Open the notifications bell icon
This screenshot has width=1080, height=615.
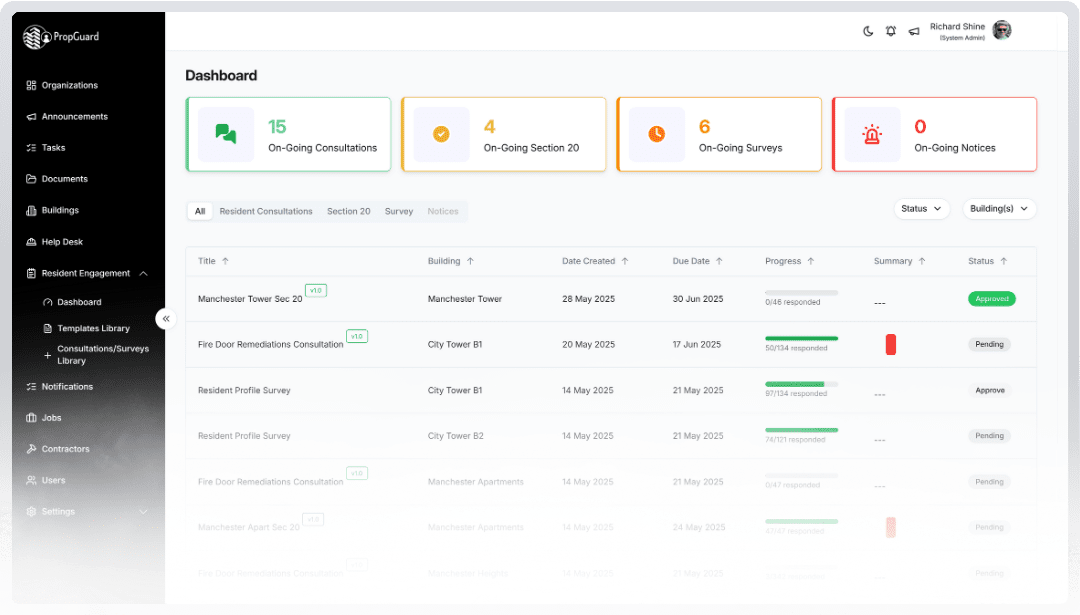click(x=891, y=31)
